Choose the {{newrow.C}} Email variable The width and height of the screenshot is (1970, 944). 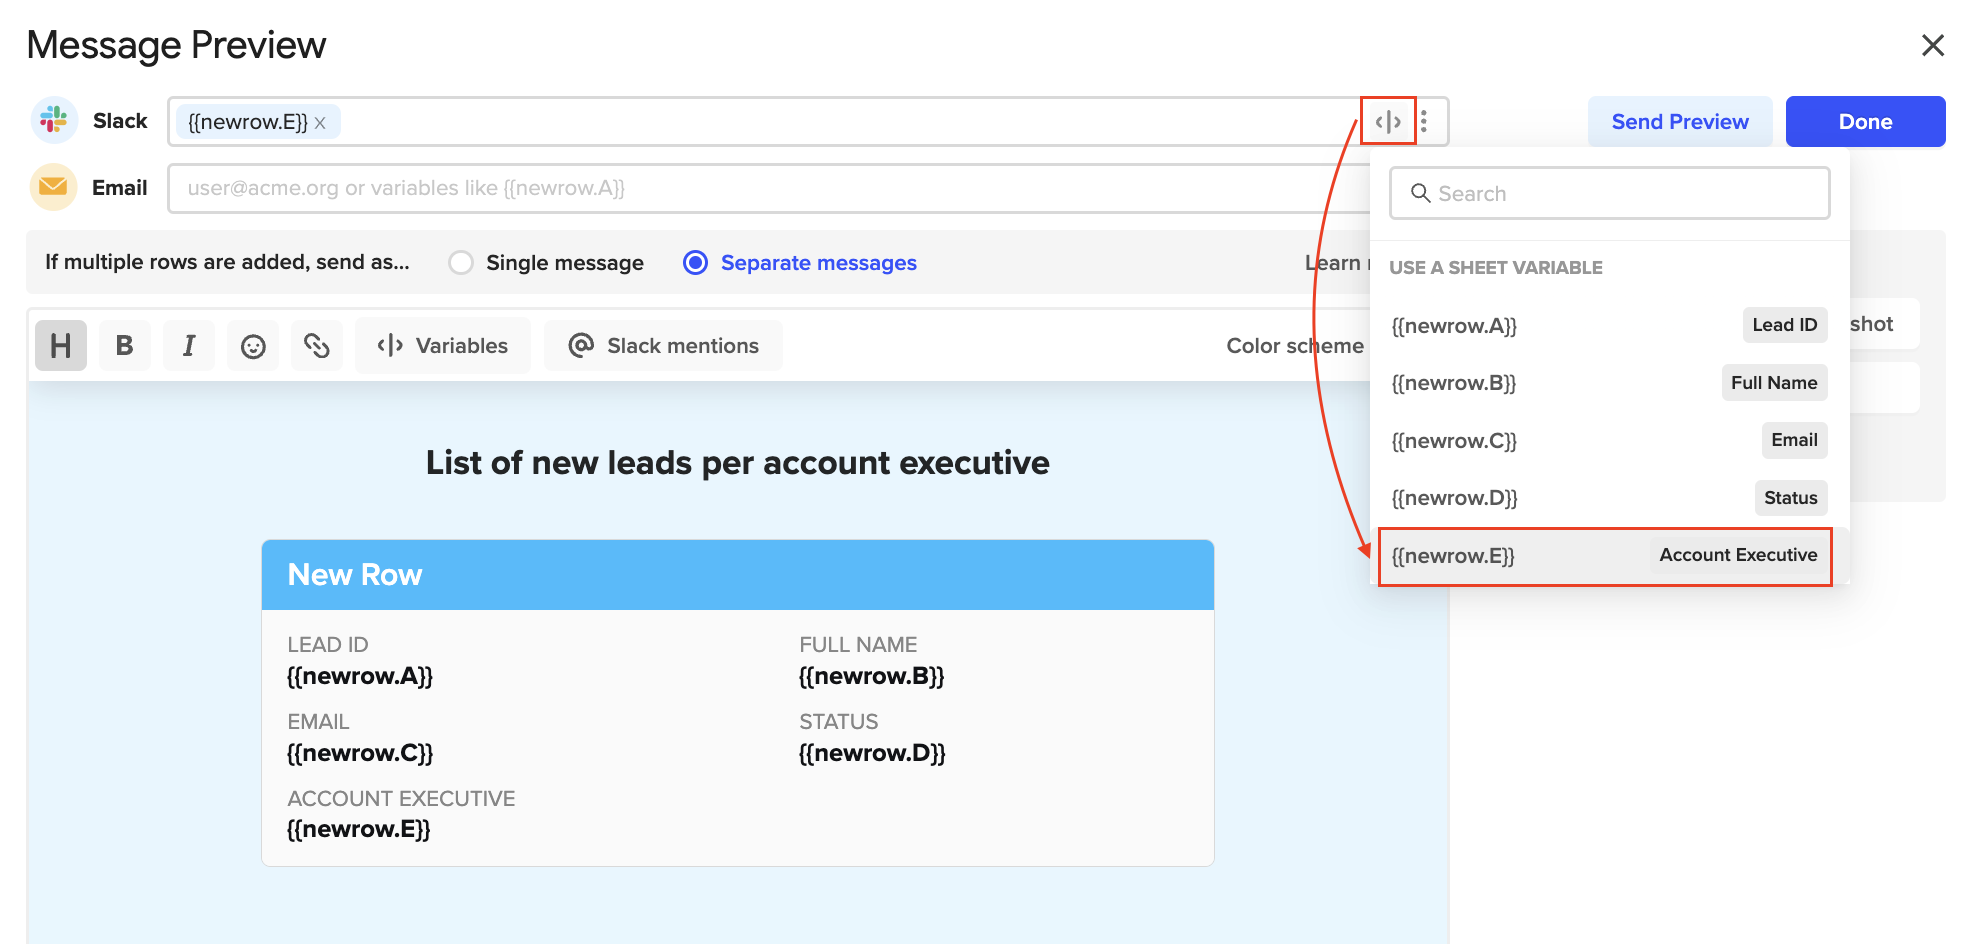(1608, 440)
